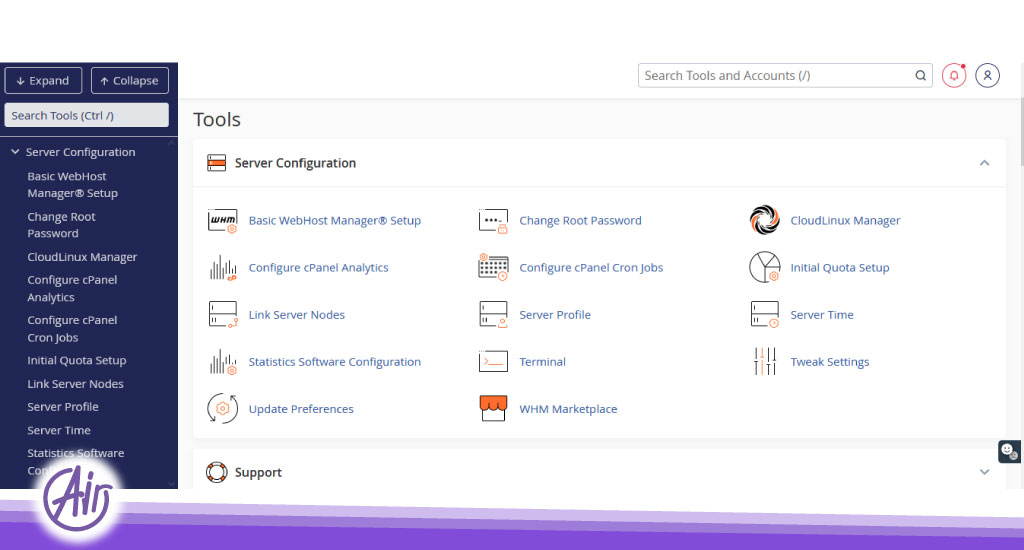
Task: Open the user account menu icon
Action: (987, 76)
